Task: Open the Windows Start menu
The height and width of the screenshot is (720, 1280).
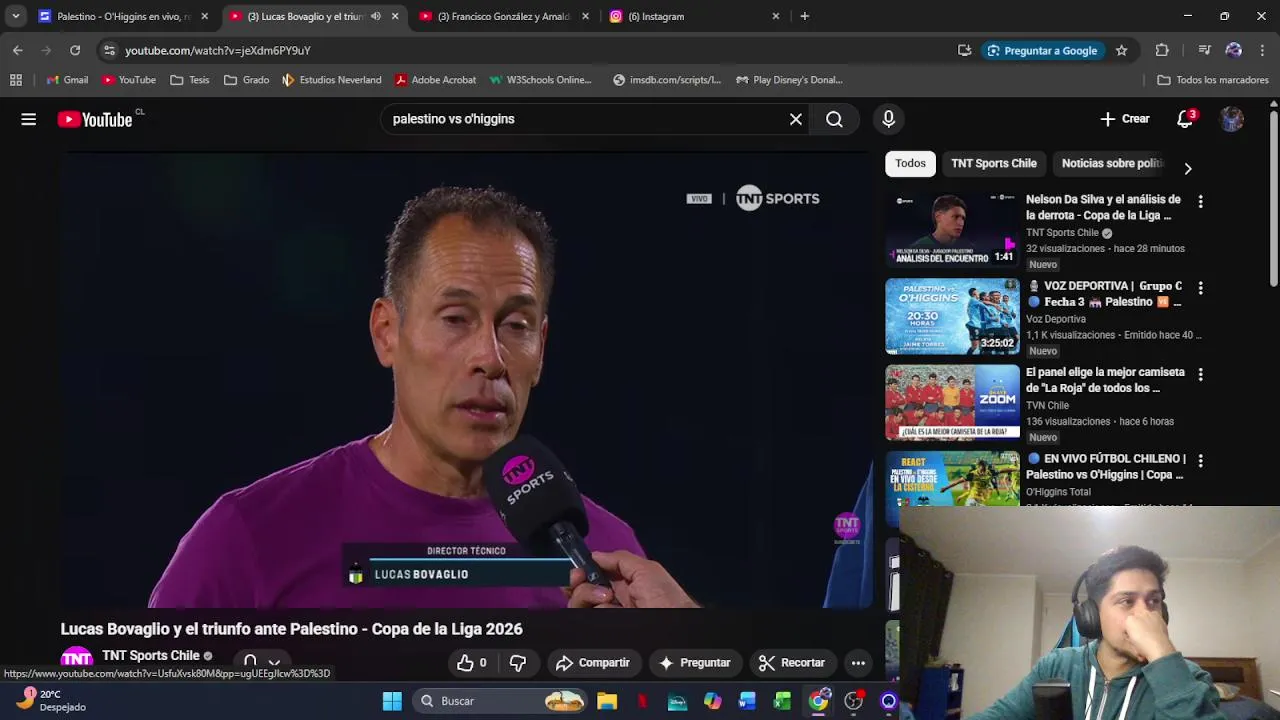Action: [x=392, y=701]
